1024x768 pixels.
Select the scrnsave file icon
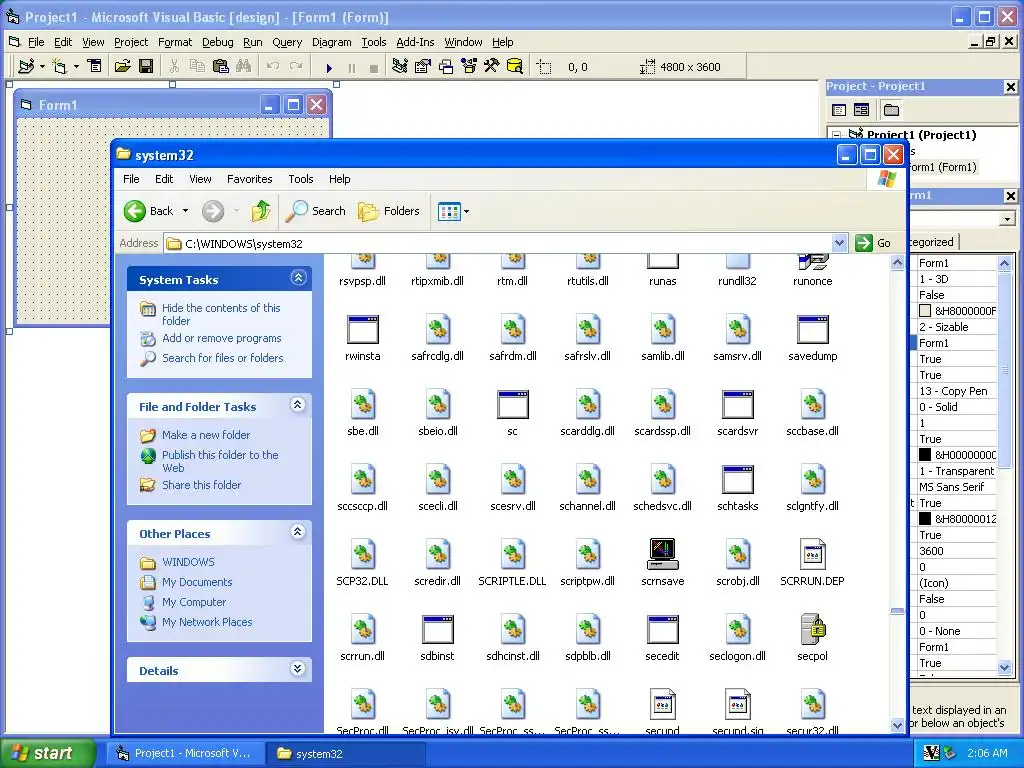(x=662, y=554)
